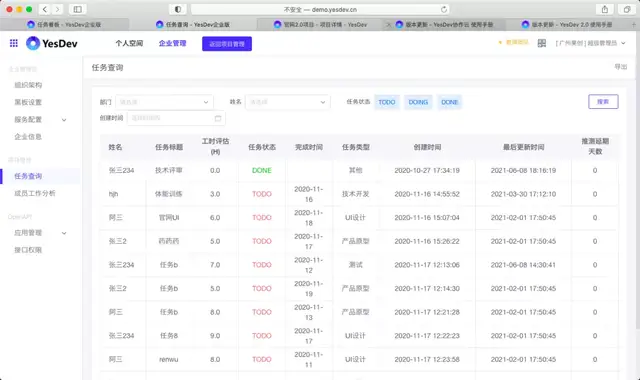640x380 pixels.
Task: Click the 任务标题 column header
Action: [169, 147]
